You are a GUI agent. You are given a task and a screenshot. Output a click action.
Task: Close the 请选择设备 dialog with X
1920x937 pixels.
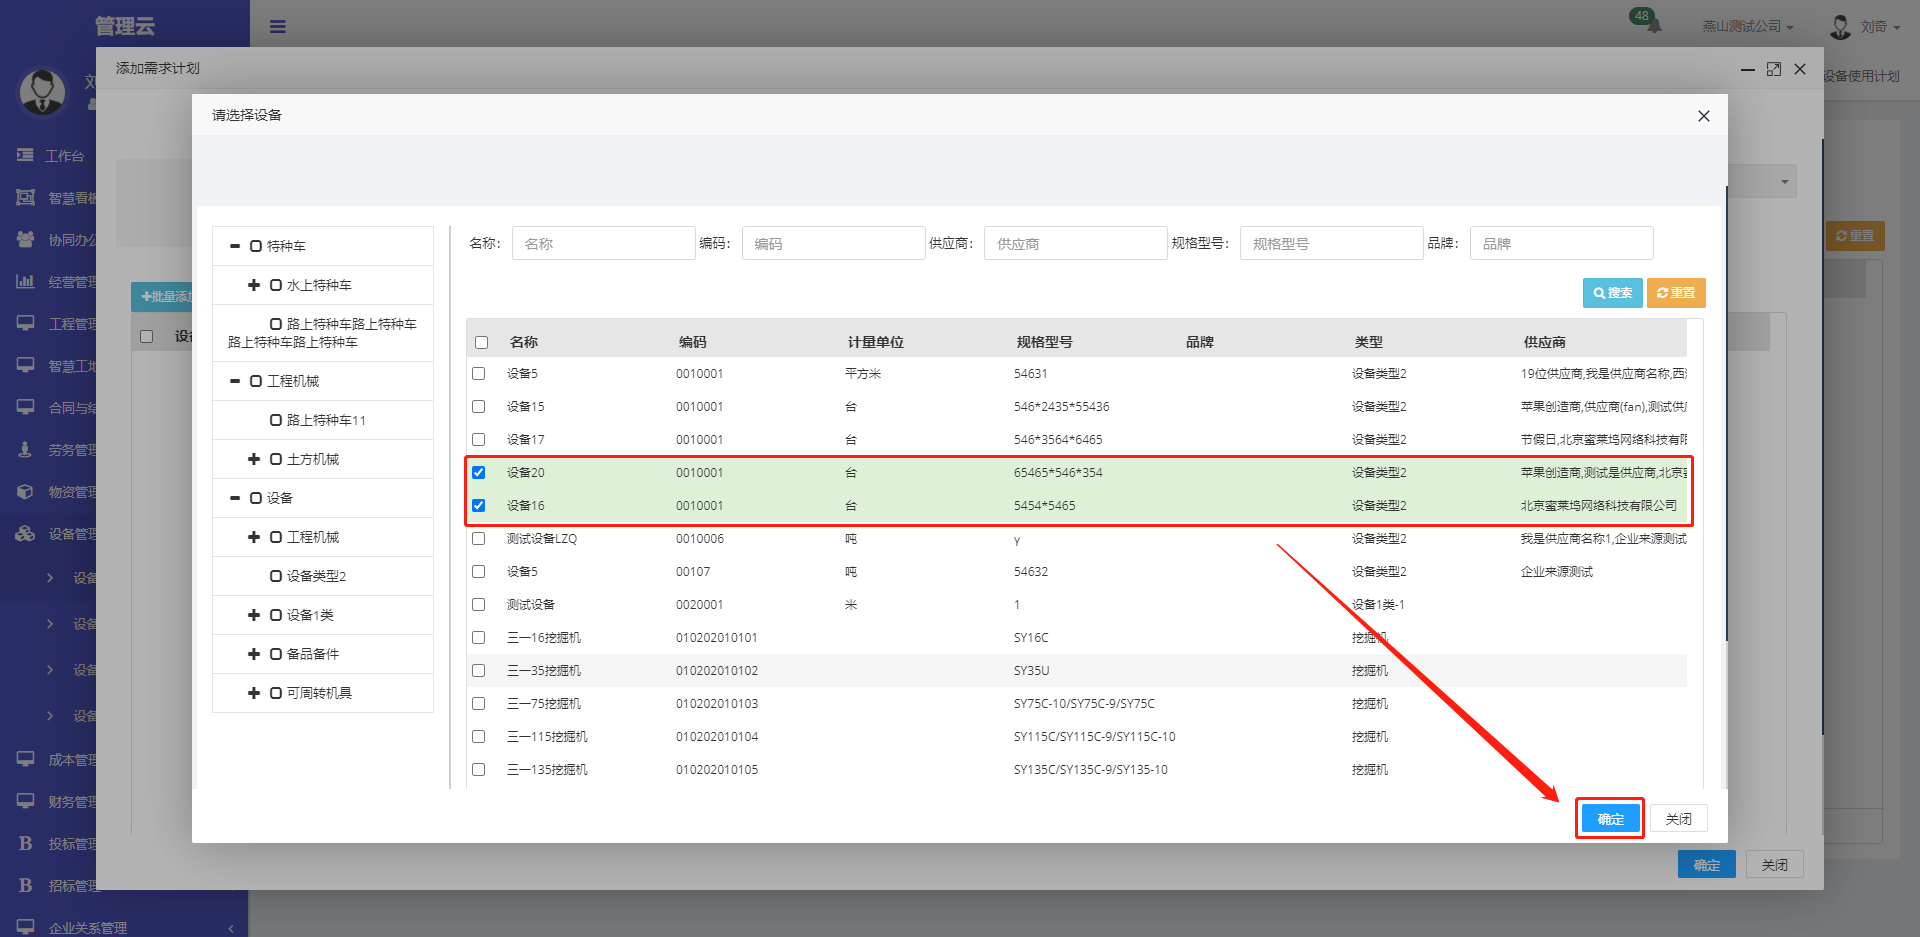(x=1704, y=116)
